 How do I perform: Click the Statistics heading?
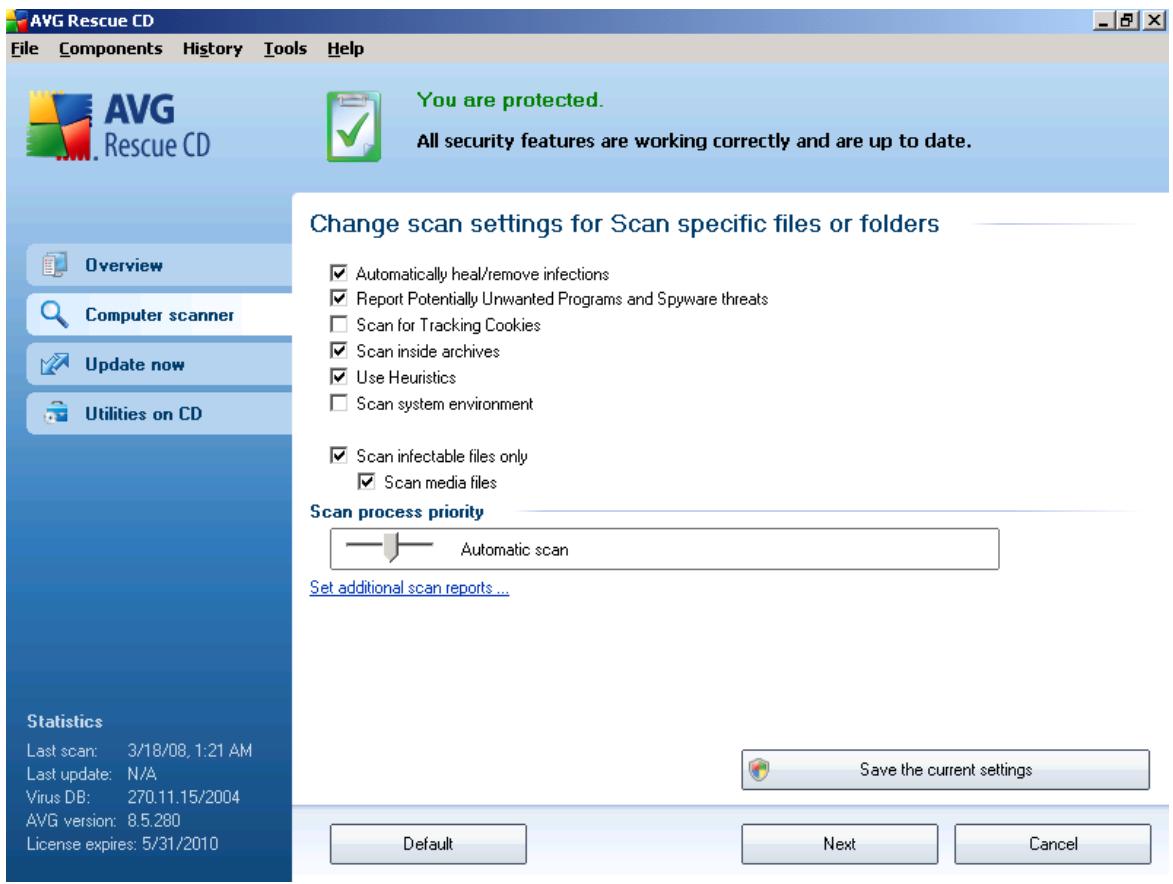(x=64, y=721)
